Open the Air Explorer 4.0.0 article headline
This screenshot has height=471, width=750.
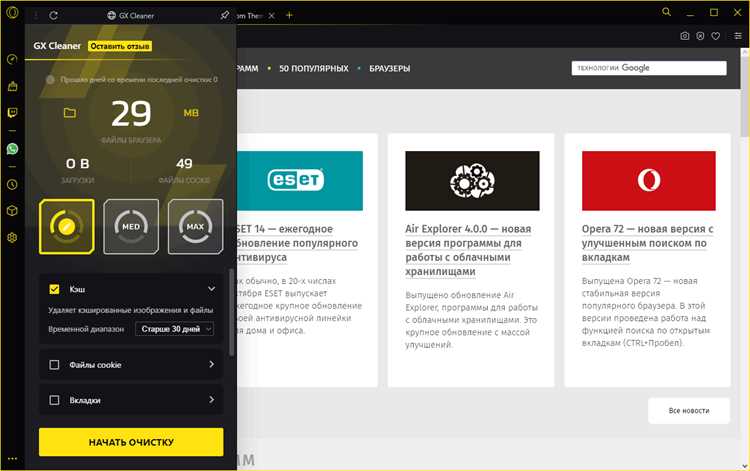tap(468, 250)
